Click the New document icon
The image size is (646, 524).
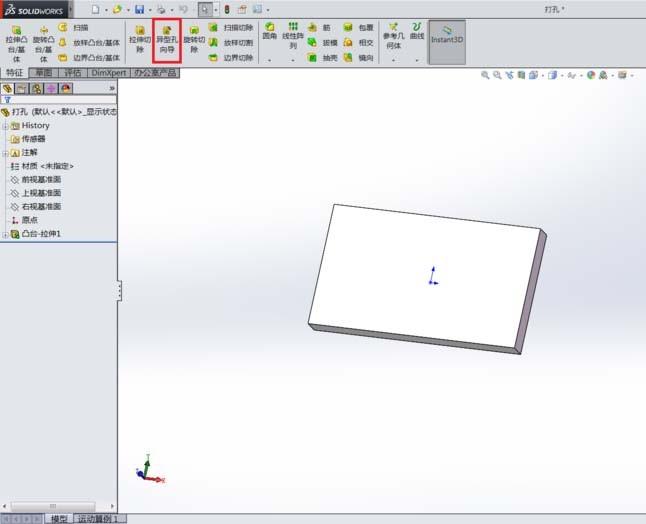coord(96,9)
